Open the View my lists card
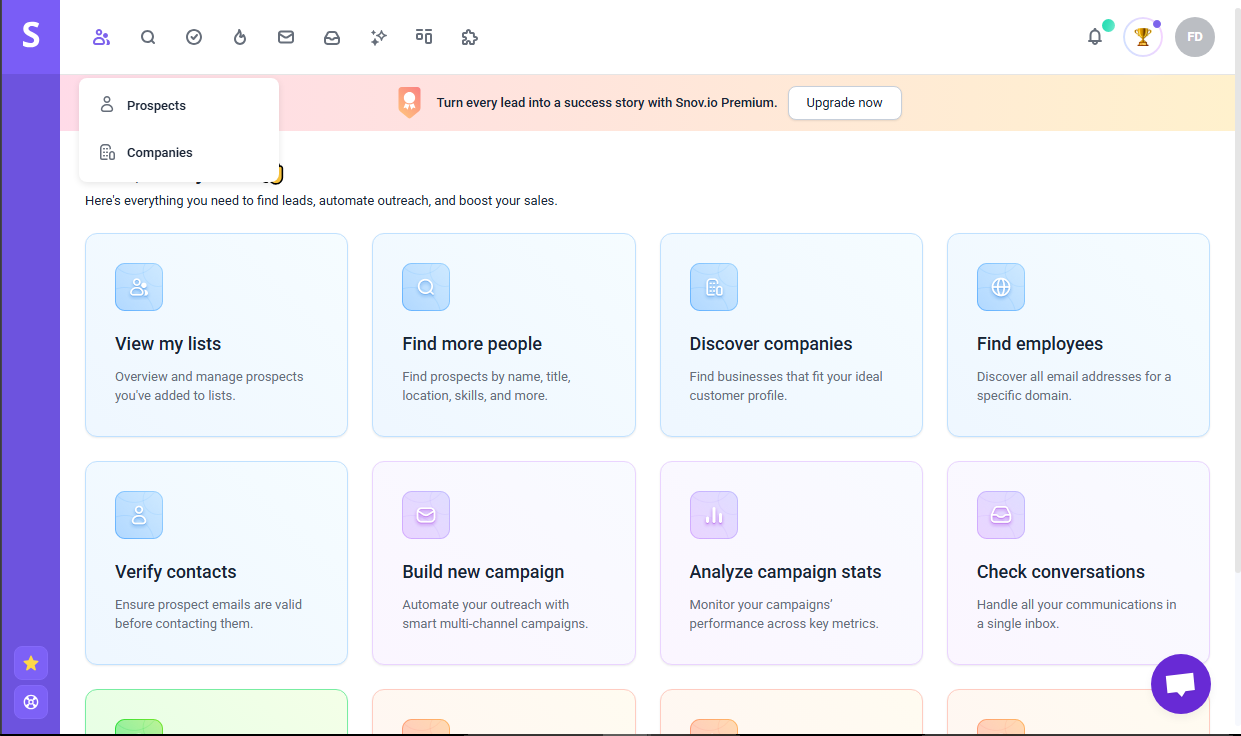The height and width of the screenshot is (736, 1241). point(216,335)
